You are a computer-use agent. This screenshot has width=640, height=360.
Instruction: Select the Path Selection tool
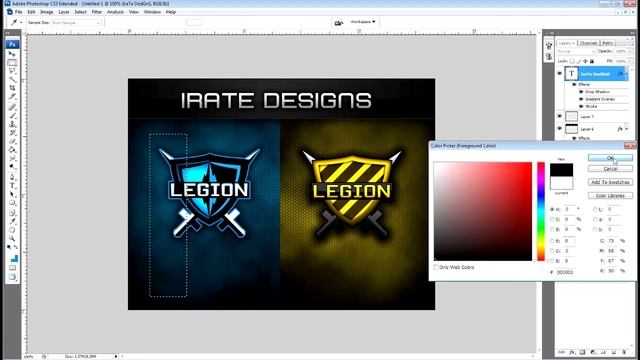pos(12,194)
